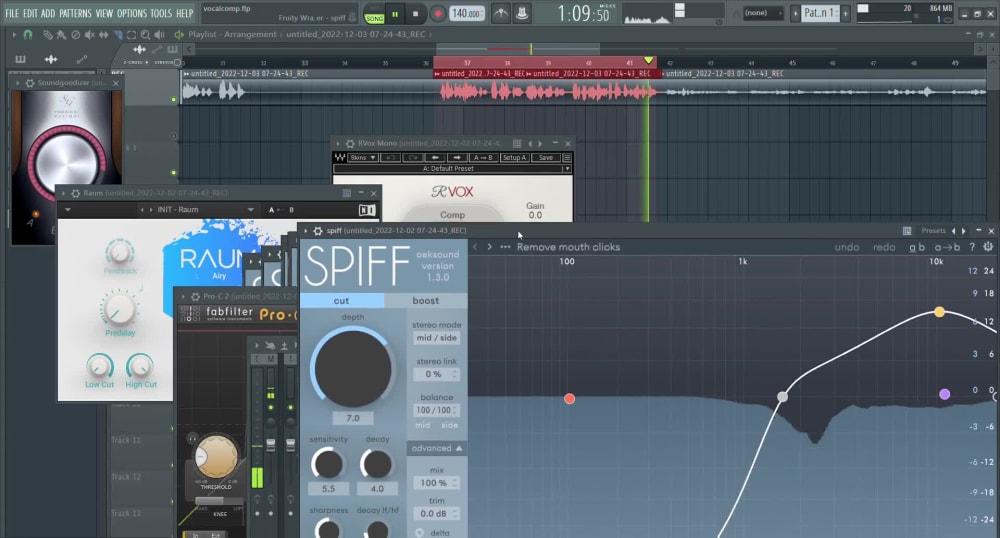
Task: Open Soundgoodizer plugin gear settings
Action: [29, 83]
